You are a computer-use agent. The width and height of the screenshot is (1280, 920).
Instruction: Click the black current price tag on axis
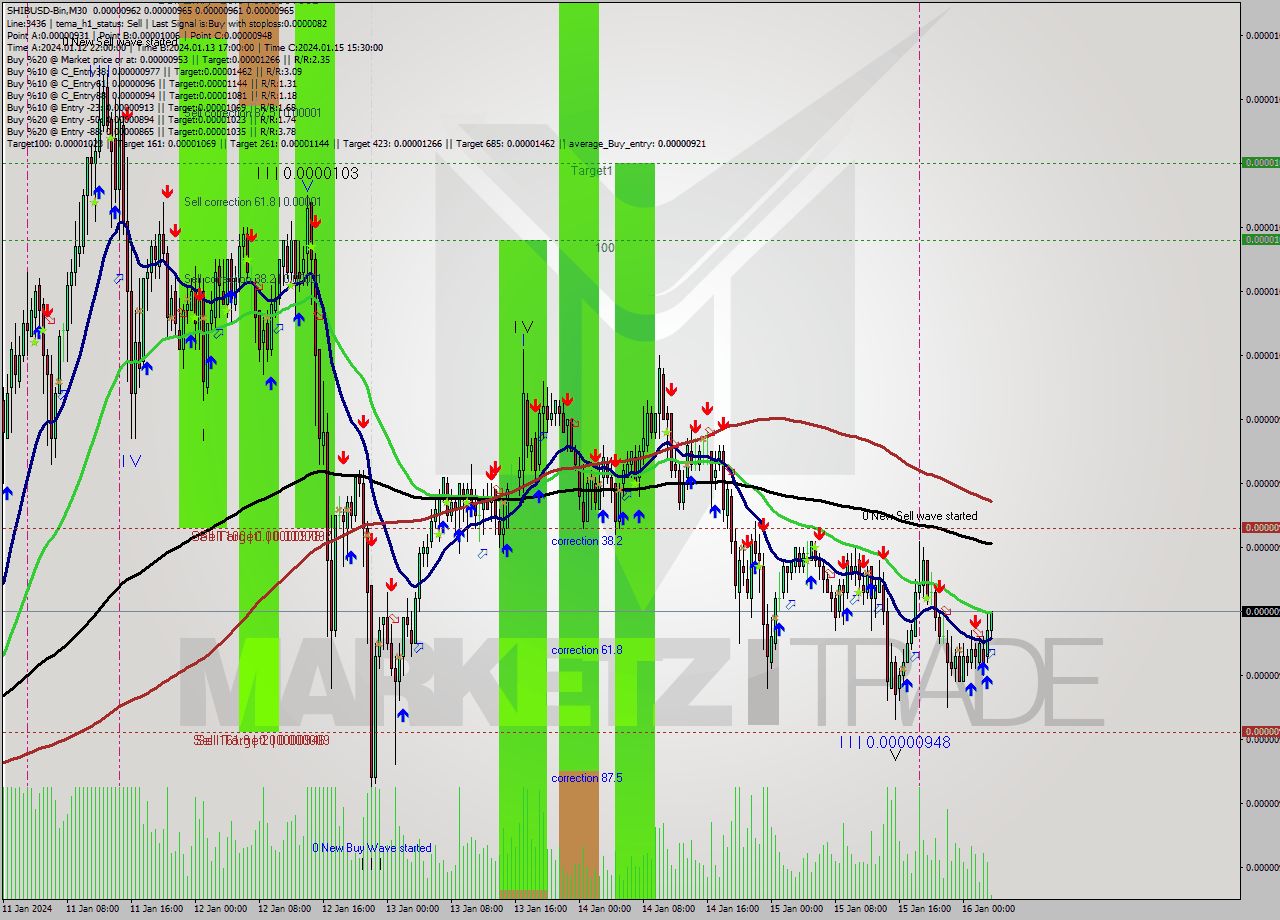click(1260, 611)
